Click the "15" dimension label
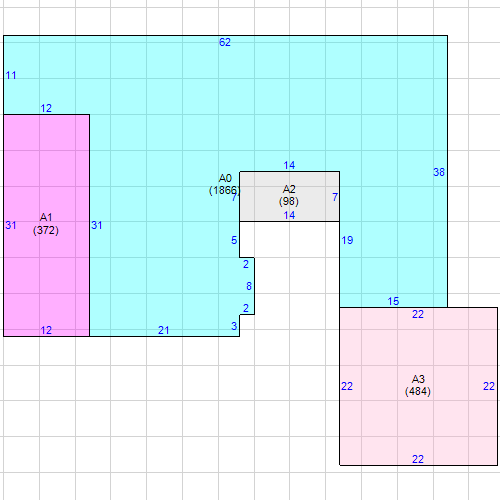 point(393,301)
